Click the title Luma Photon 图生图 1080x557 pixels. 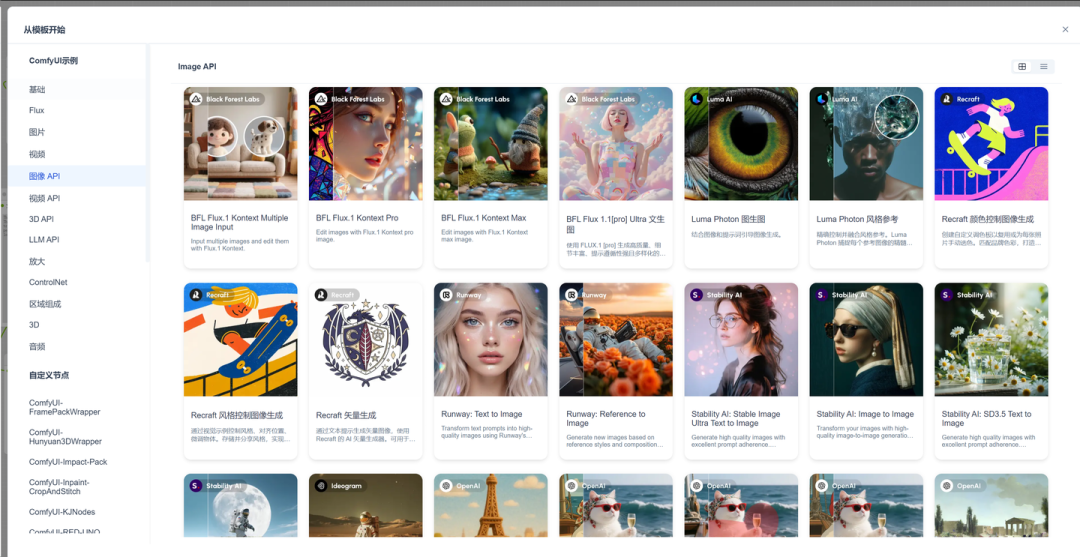point(728,220)
